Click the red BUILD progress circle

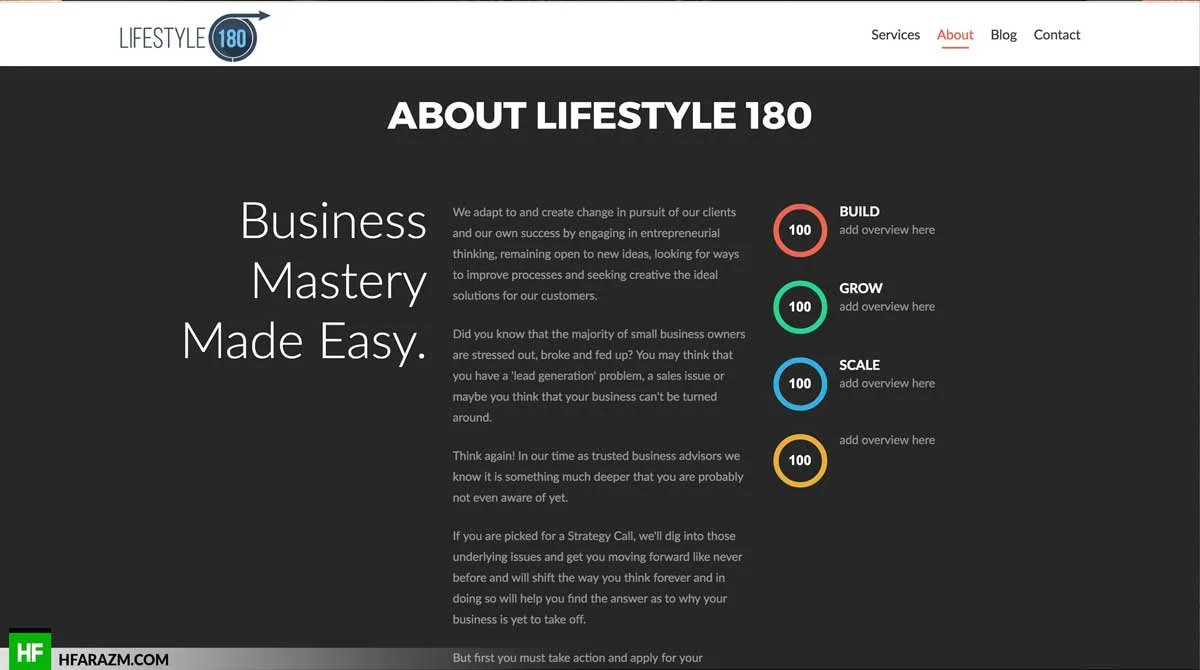click(x=800, y=230)
